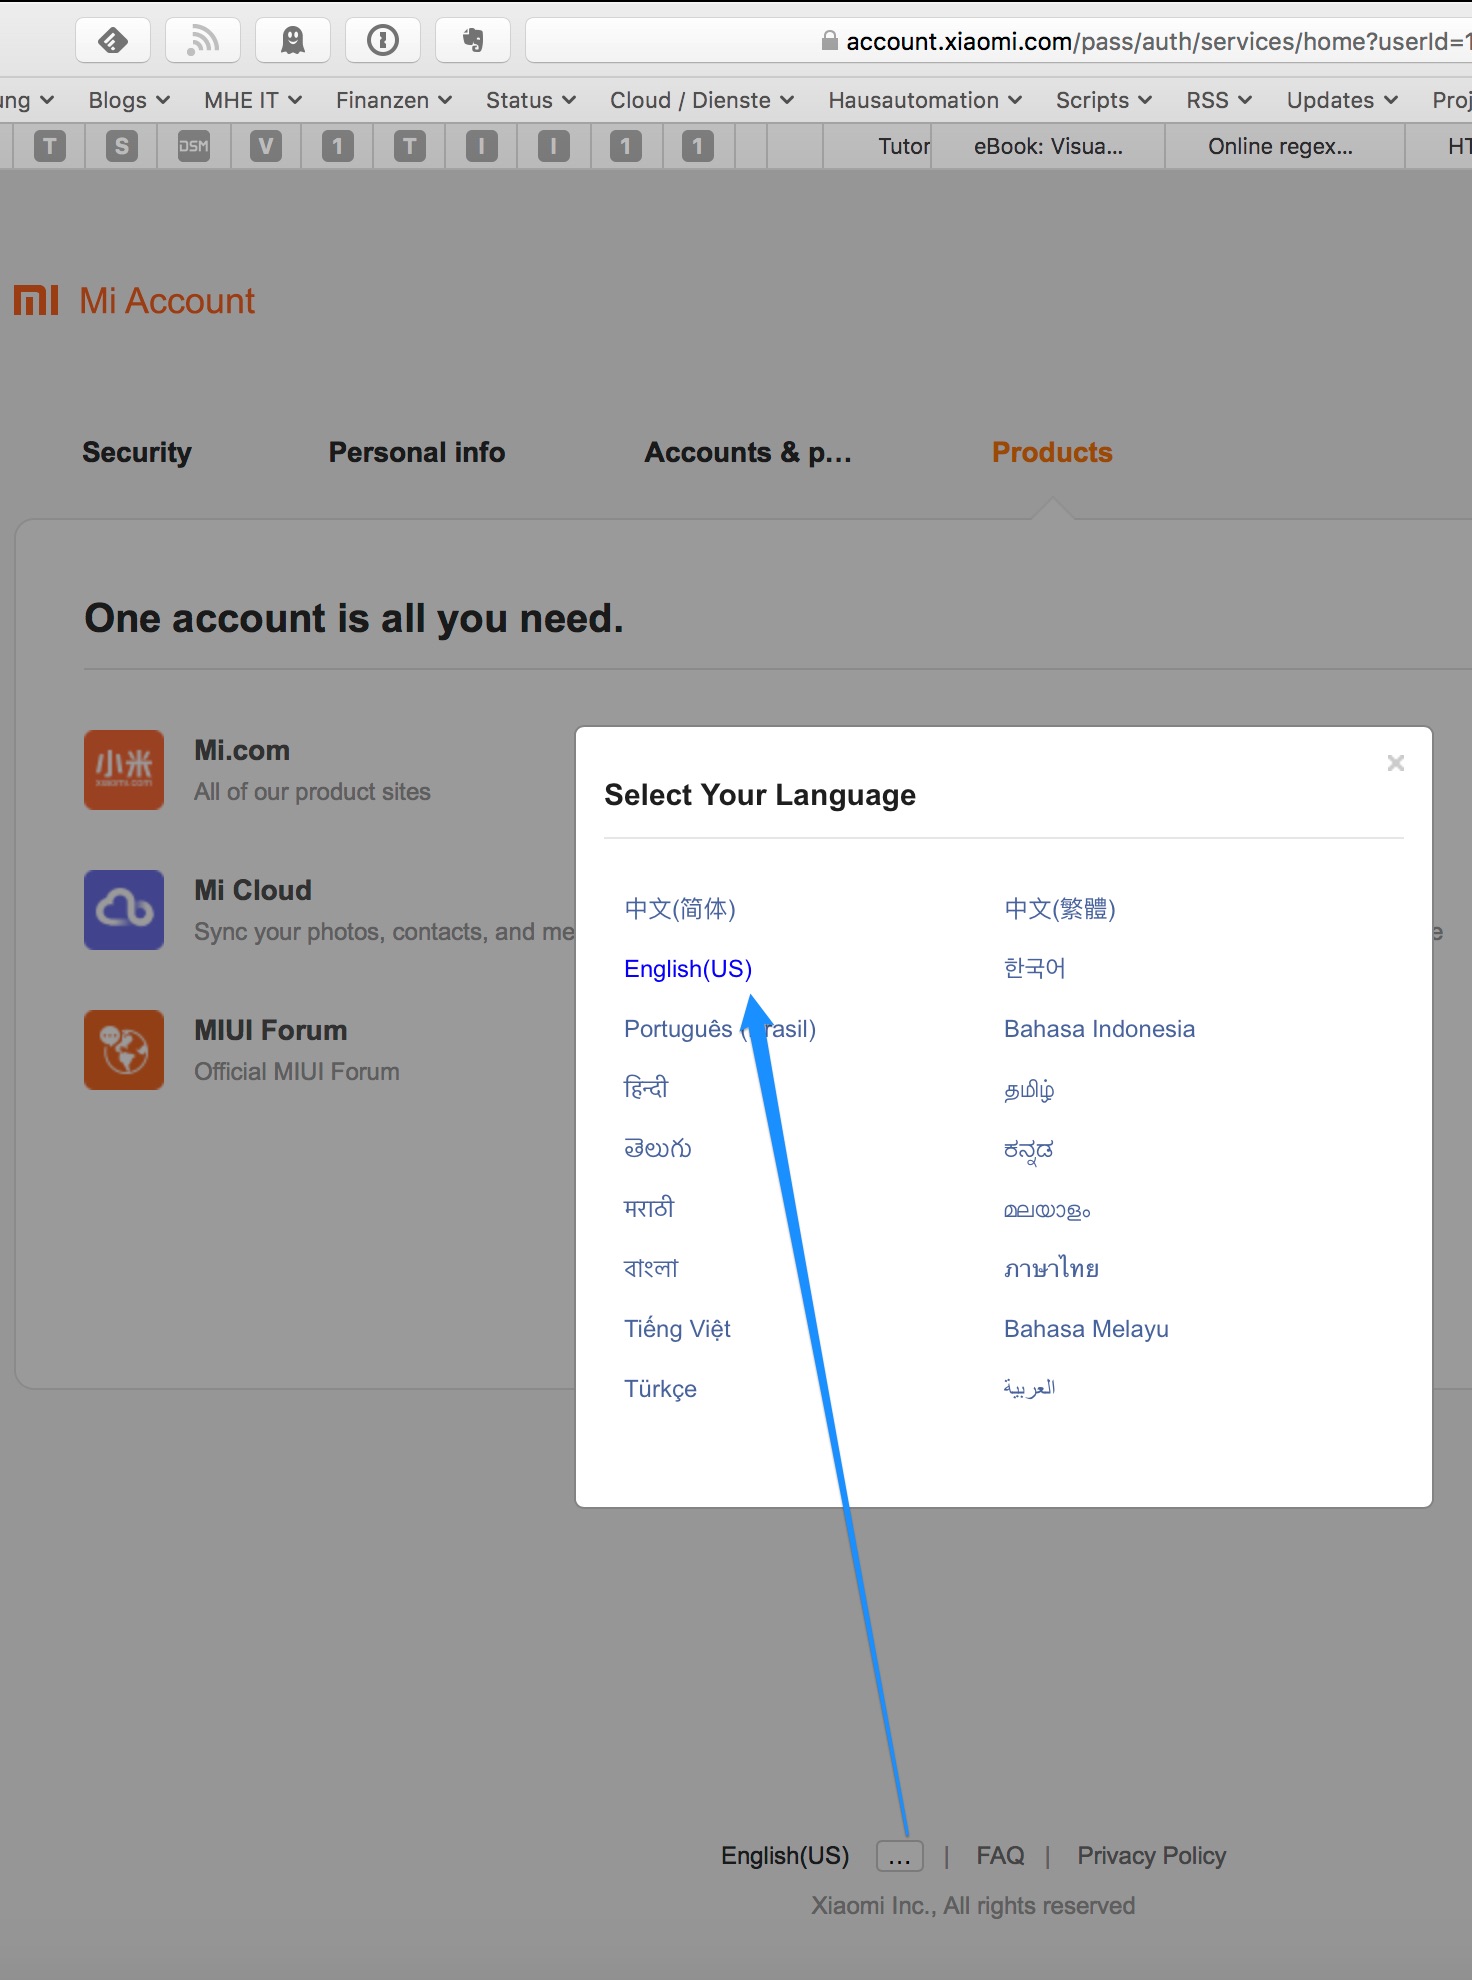Select Tamil தமிழ் language
The width and height of the screenshot is (1472, 1980).
[1029, 1089]
